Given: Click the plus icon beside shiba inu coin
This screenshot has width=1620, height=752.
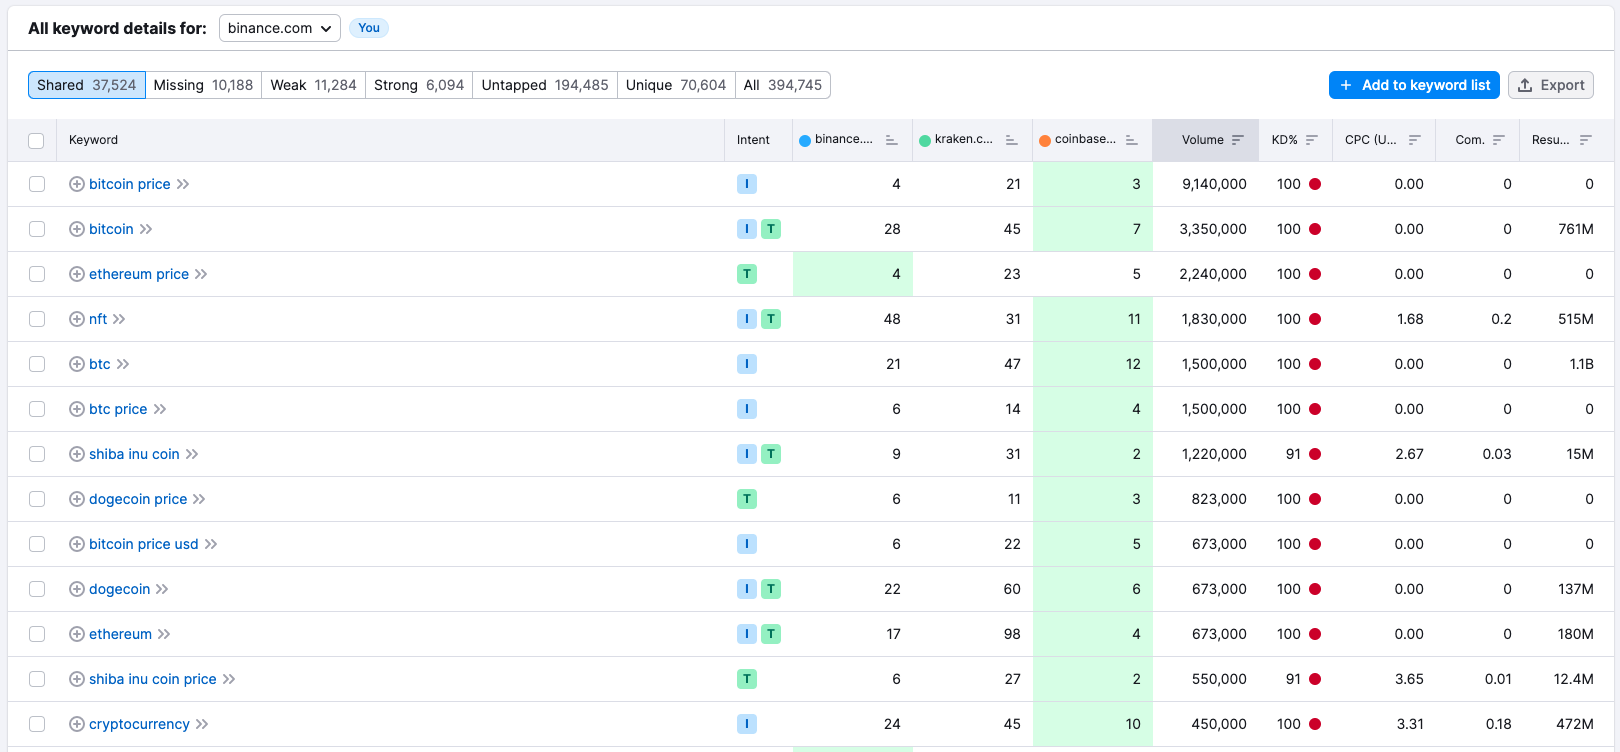Looking at the screenshot, I should click(77, 454).
